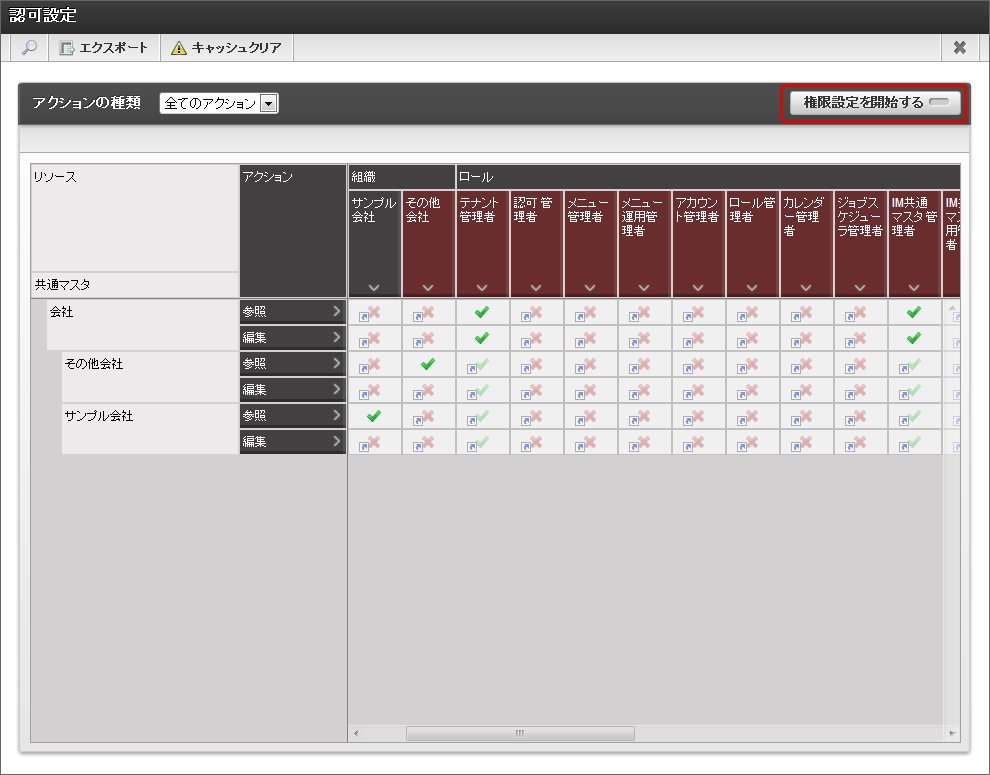Click the 権限設定を開始する button
This screenshot has width=990, height=775.
click(873, 103)
